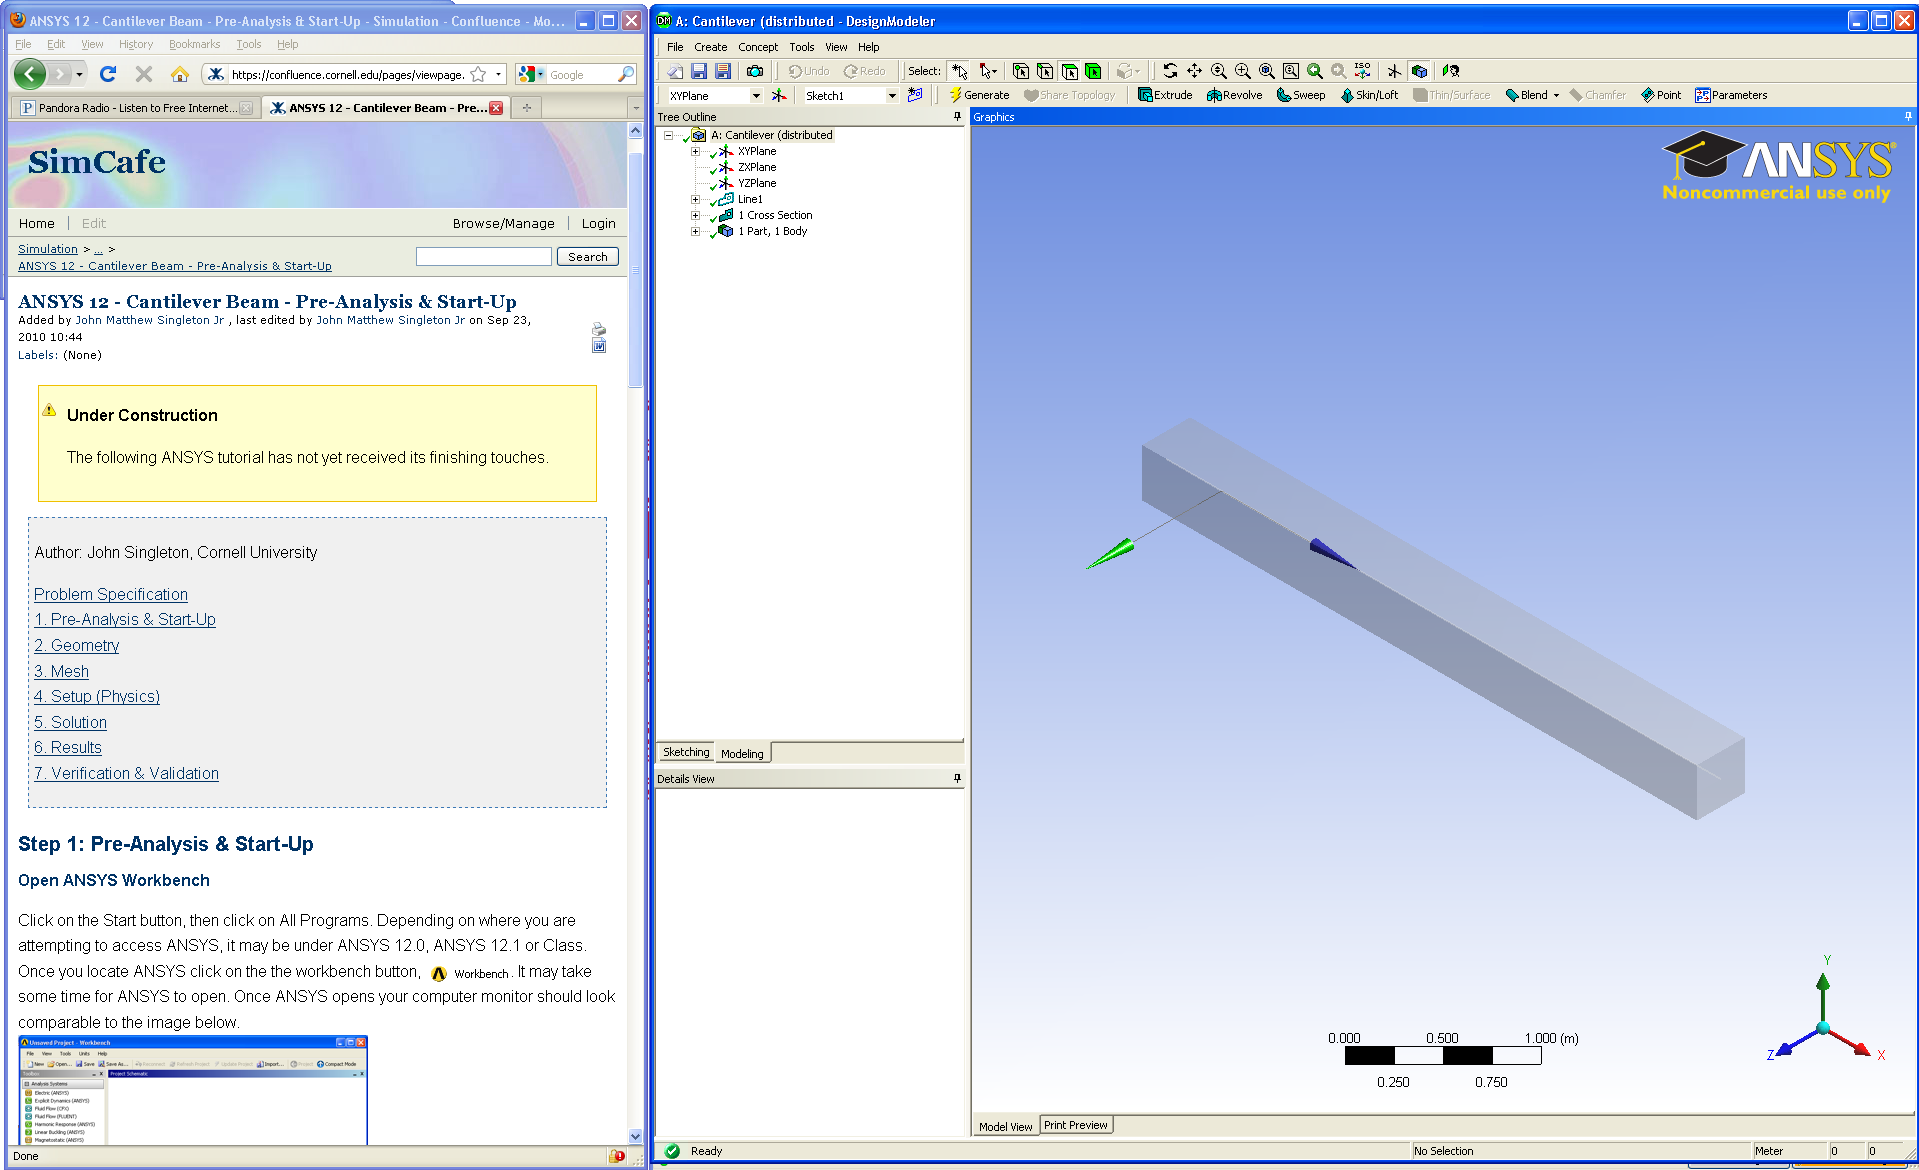
Task: Click the Look At face icon
Action: 1451,71
